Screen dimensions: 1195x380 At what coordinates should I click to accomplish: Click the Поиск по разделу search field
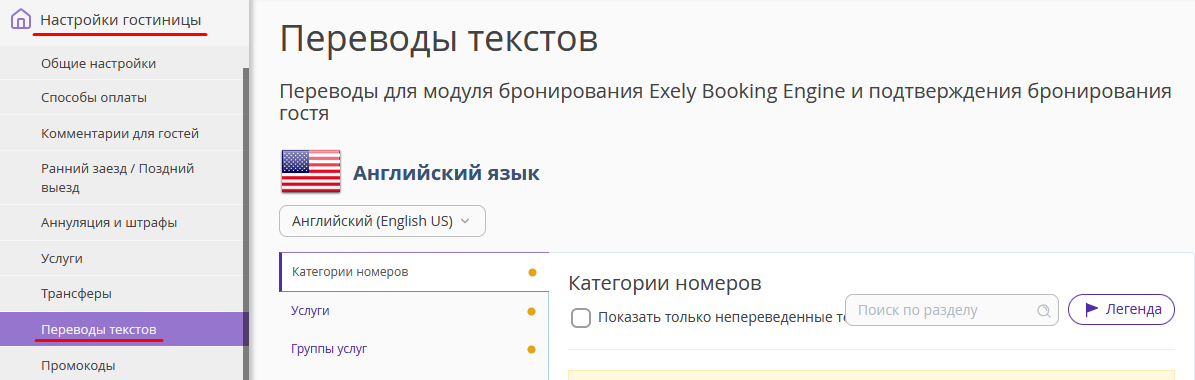tap(952, 310)
